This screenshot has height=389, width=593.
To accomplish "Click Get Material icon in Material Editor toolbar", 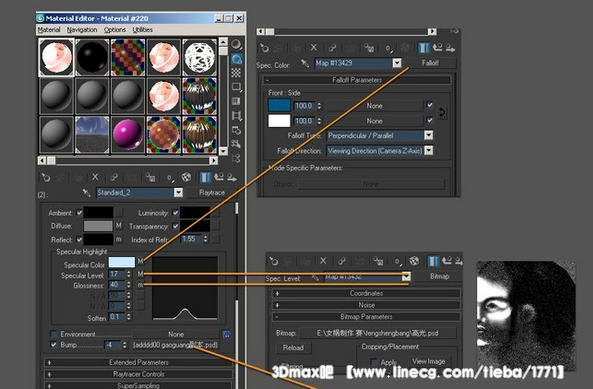I will coord(45,177).
